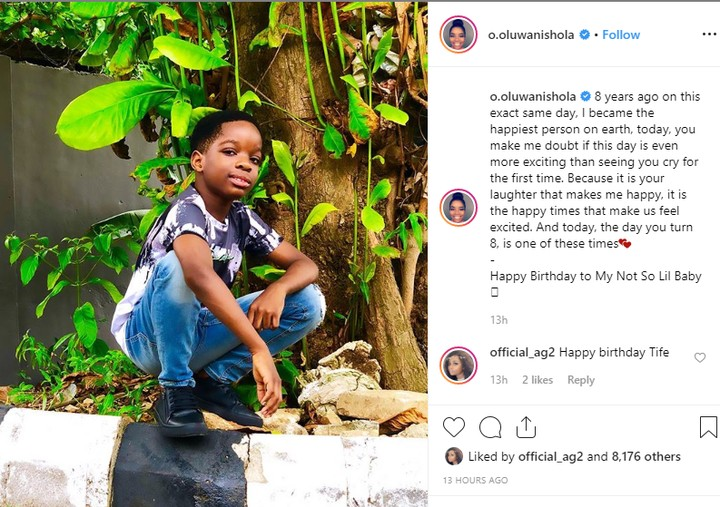
Task: Reply to the official_ag2 comment
Action: pyautogui.click(x=581, y=380)
